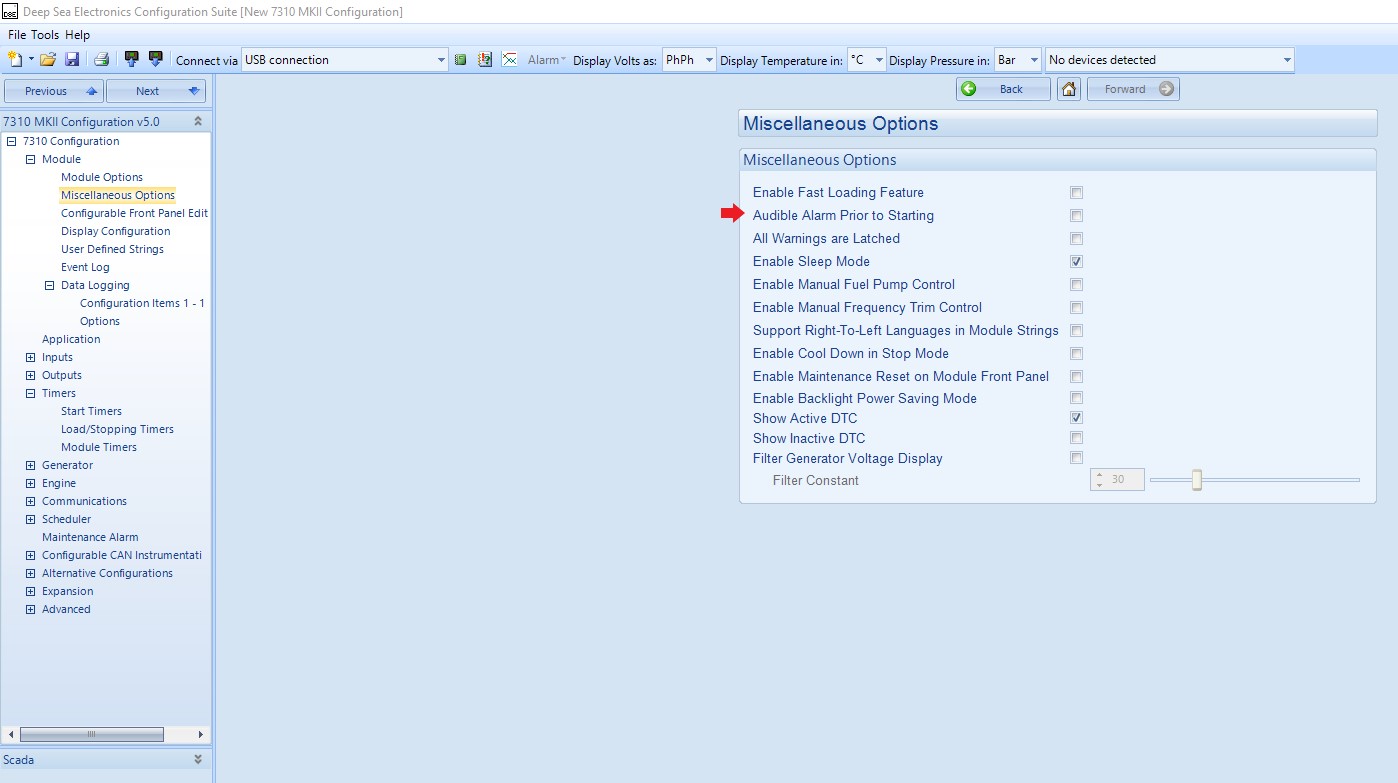The width and height of the screenshot is (1398, 783).
Task: Open a configuration file via folder icon
Action: tap(48, 60)
